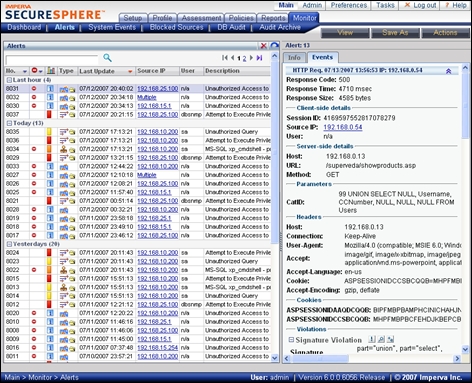The height and width of the screenshot is (383, 472).
Task: Click the Multiple source link of alert 8032
Action: coord(147,97)
